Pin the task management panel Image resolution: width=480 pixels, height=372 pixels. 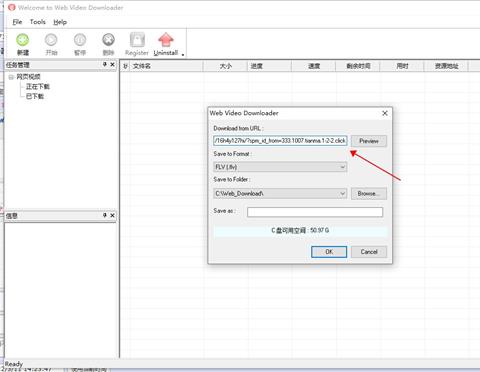105,64
